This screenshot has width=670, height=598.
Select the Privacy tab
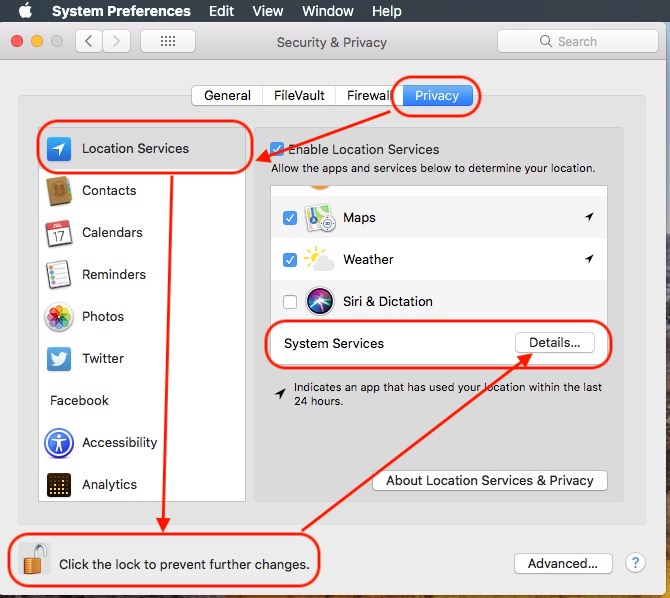(x=437, y=95)
